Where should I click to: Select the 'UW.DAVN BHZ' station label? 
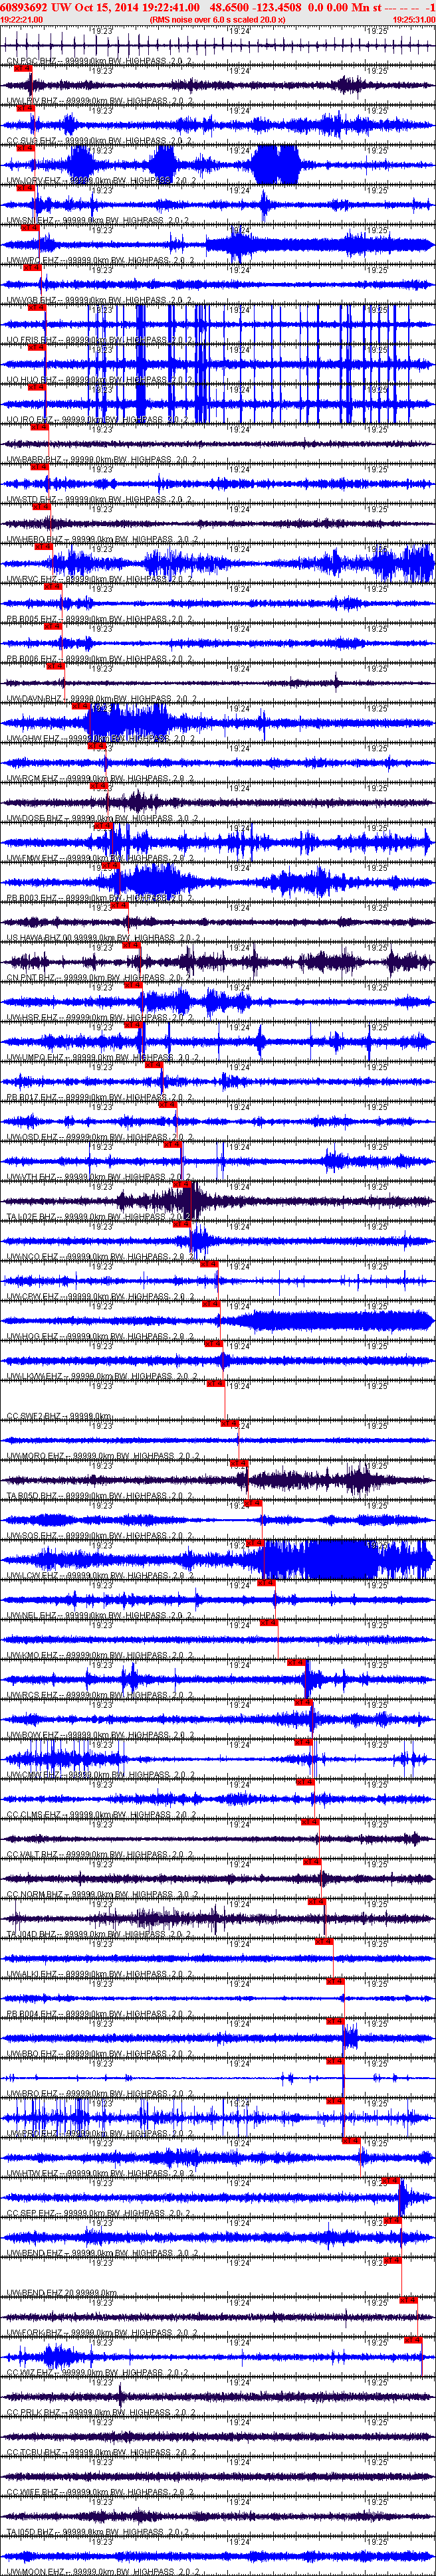coord(33,699)
